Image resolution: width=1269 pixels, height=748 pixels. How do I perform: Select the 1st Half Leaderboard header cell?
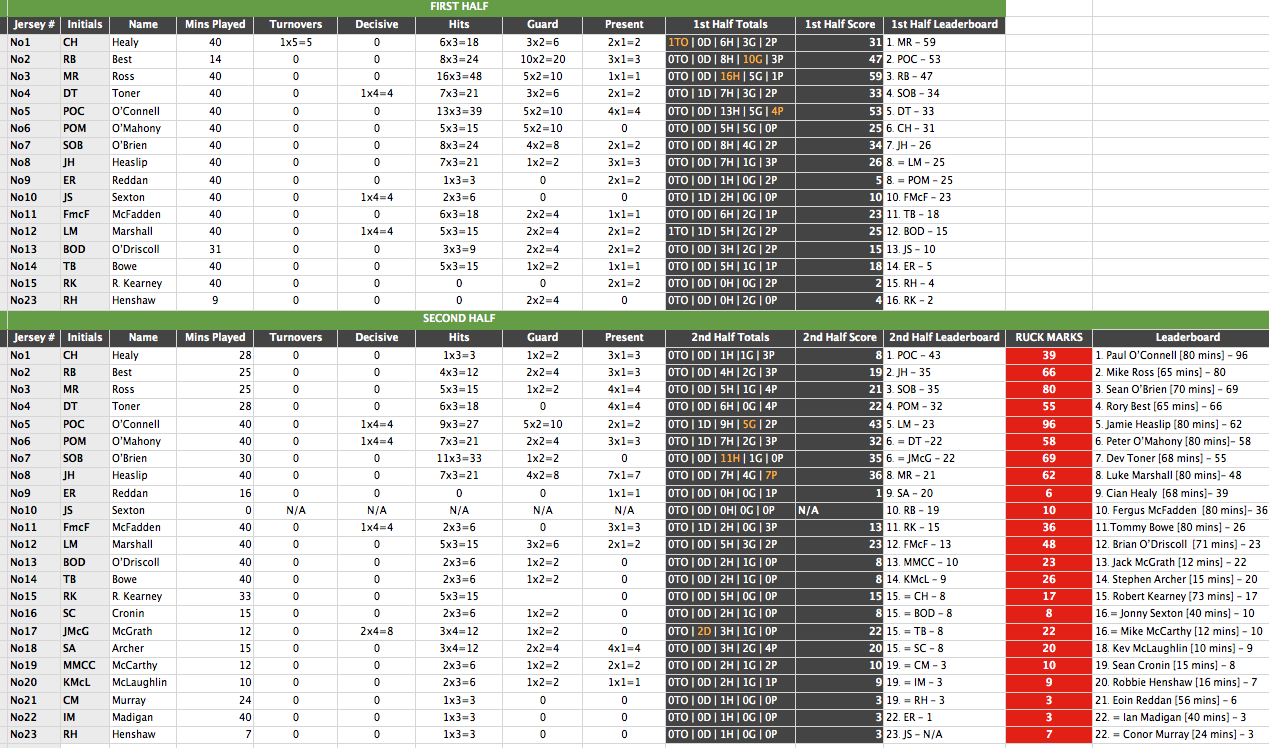coord(944,24)
